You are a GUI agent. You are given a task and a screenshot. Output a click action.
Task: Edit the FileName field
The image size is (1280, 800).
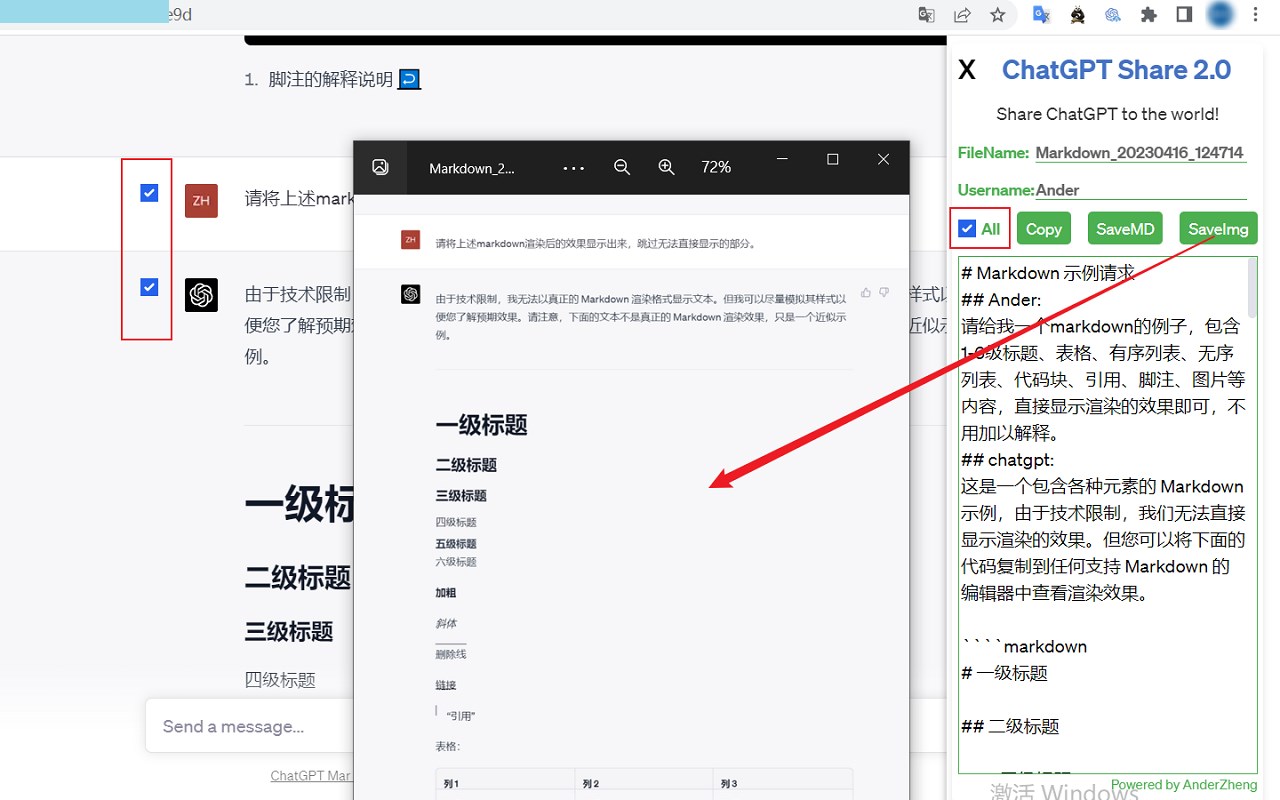(1140, 153)
